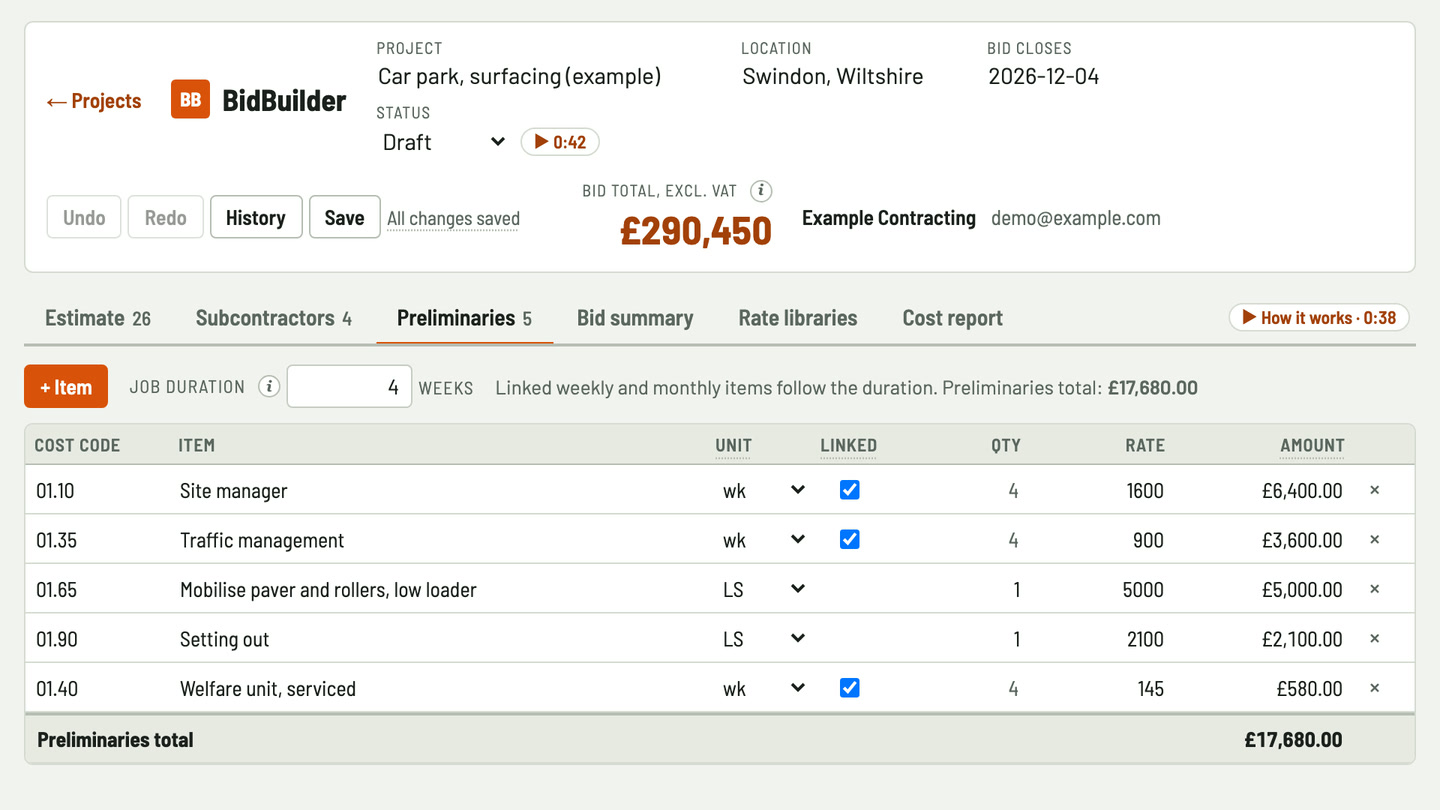Select the Preliminaries tab
Image resolution: width=1440 pixels, height=810 pixels.
click(x=465, y=318)
